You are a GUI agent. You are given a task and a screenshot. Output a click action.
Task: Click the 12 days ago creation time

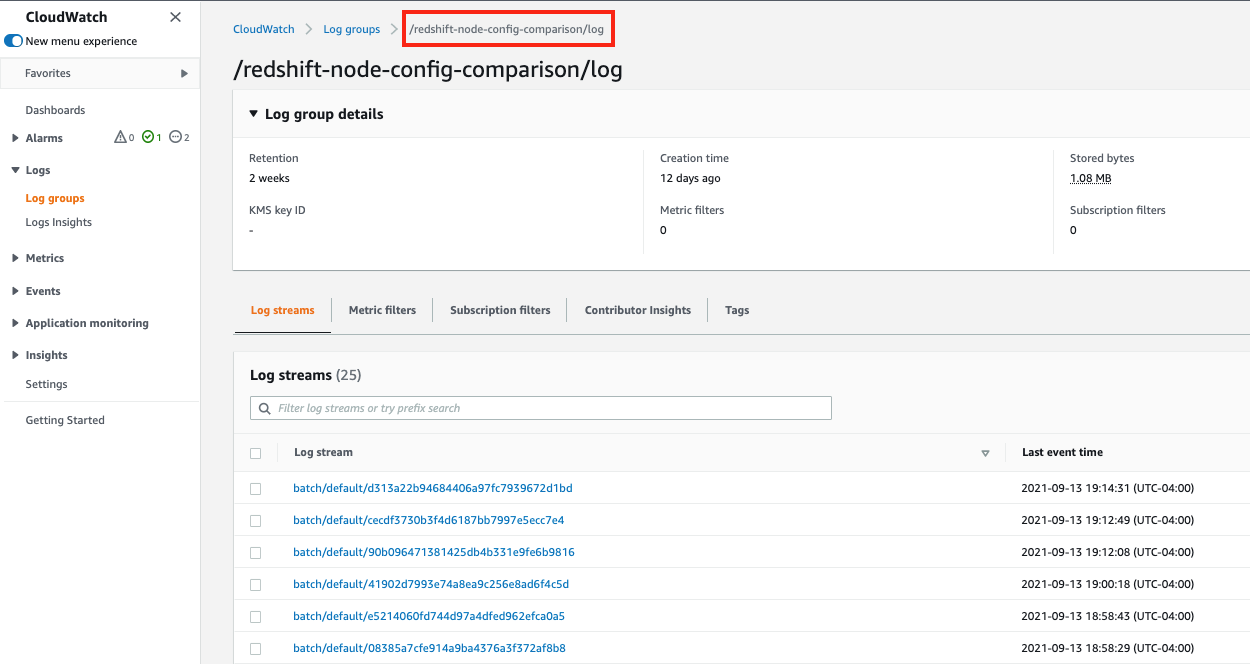(x=690, y=178)
